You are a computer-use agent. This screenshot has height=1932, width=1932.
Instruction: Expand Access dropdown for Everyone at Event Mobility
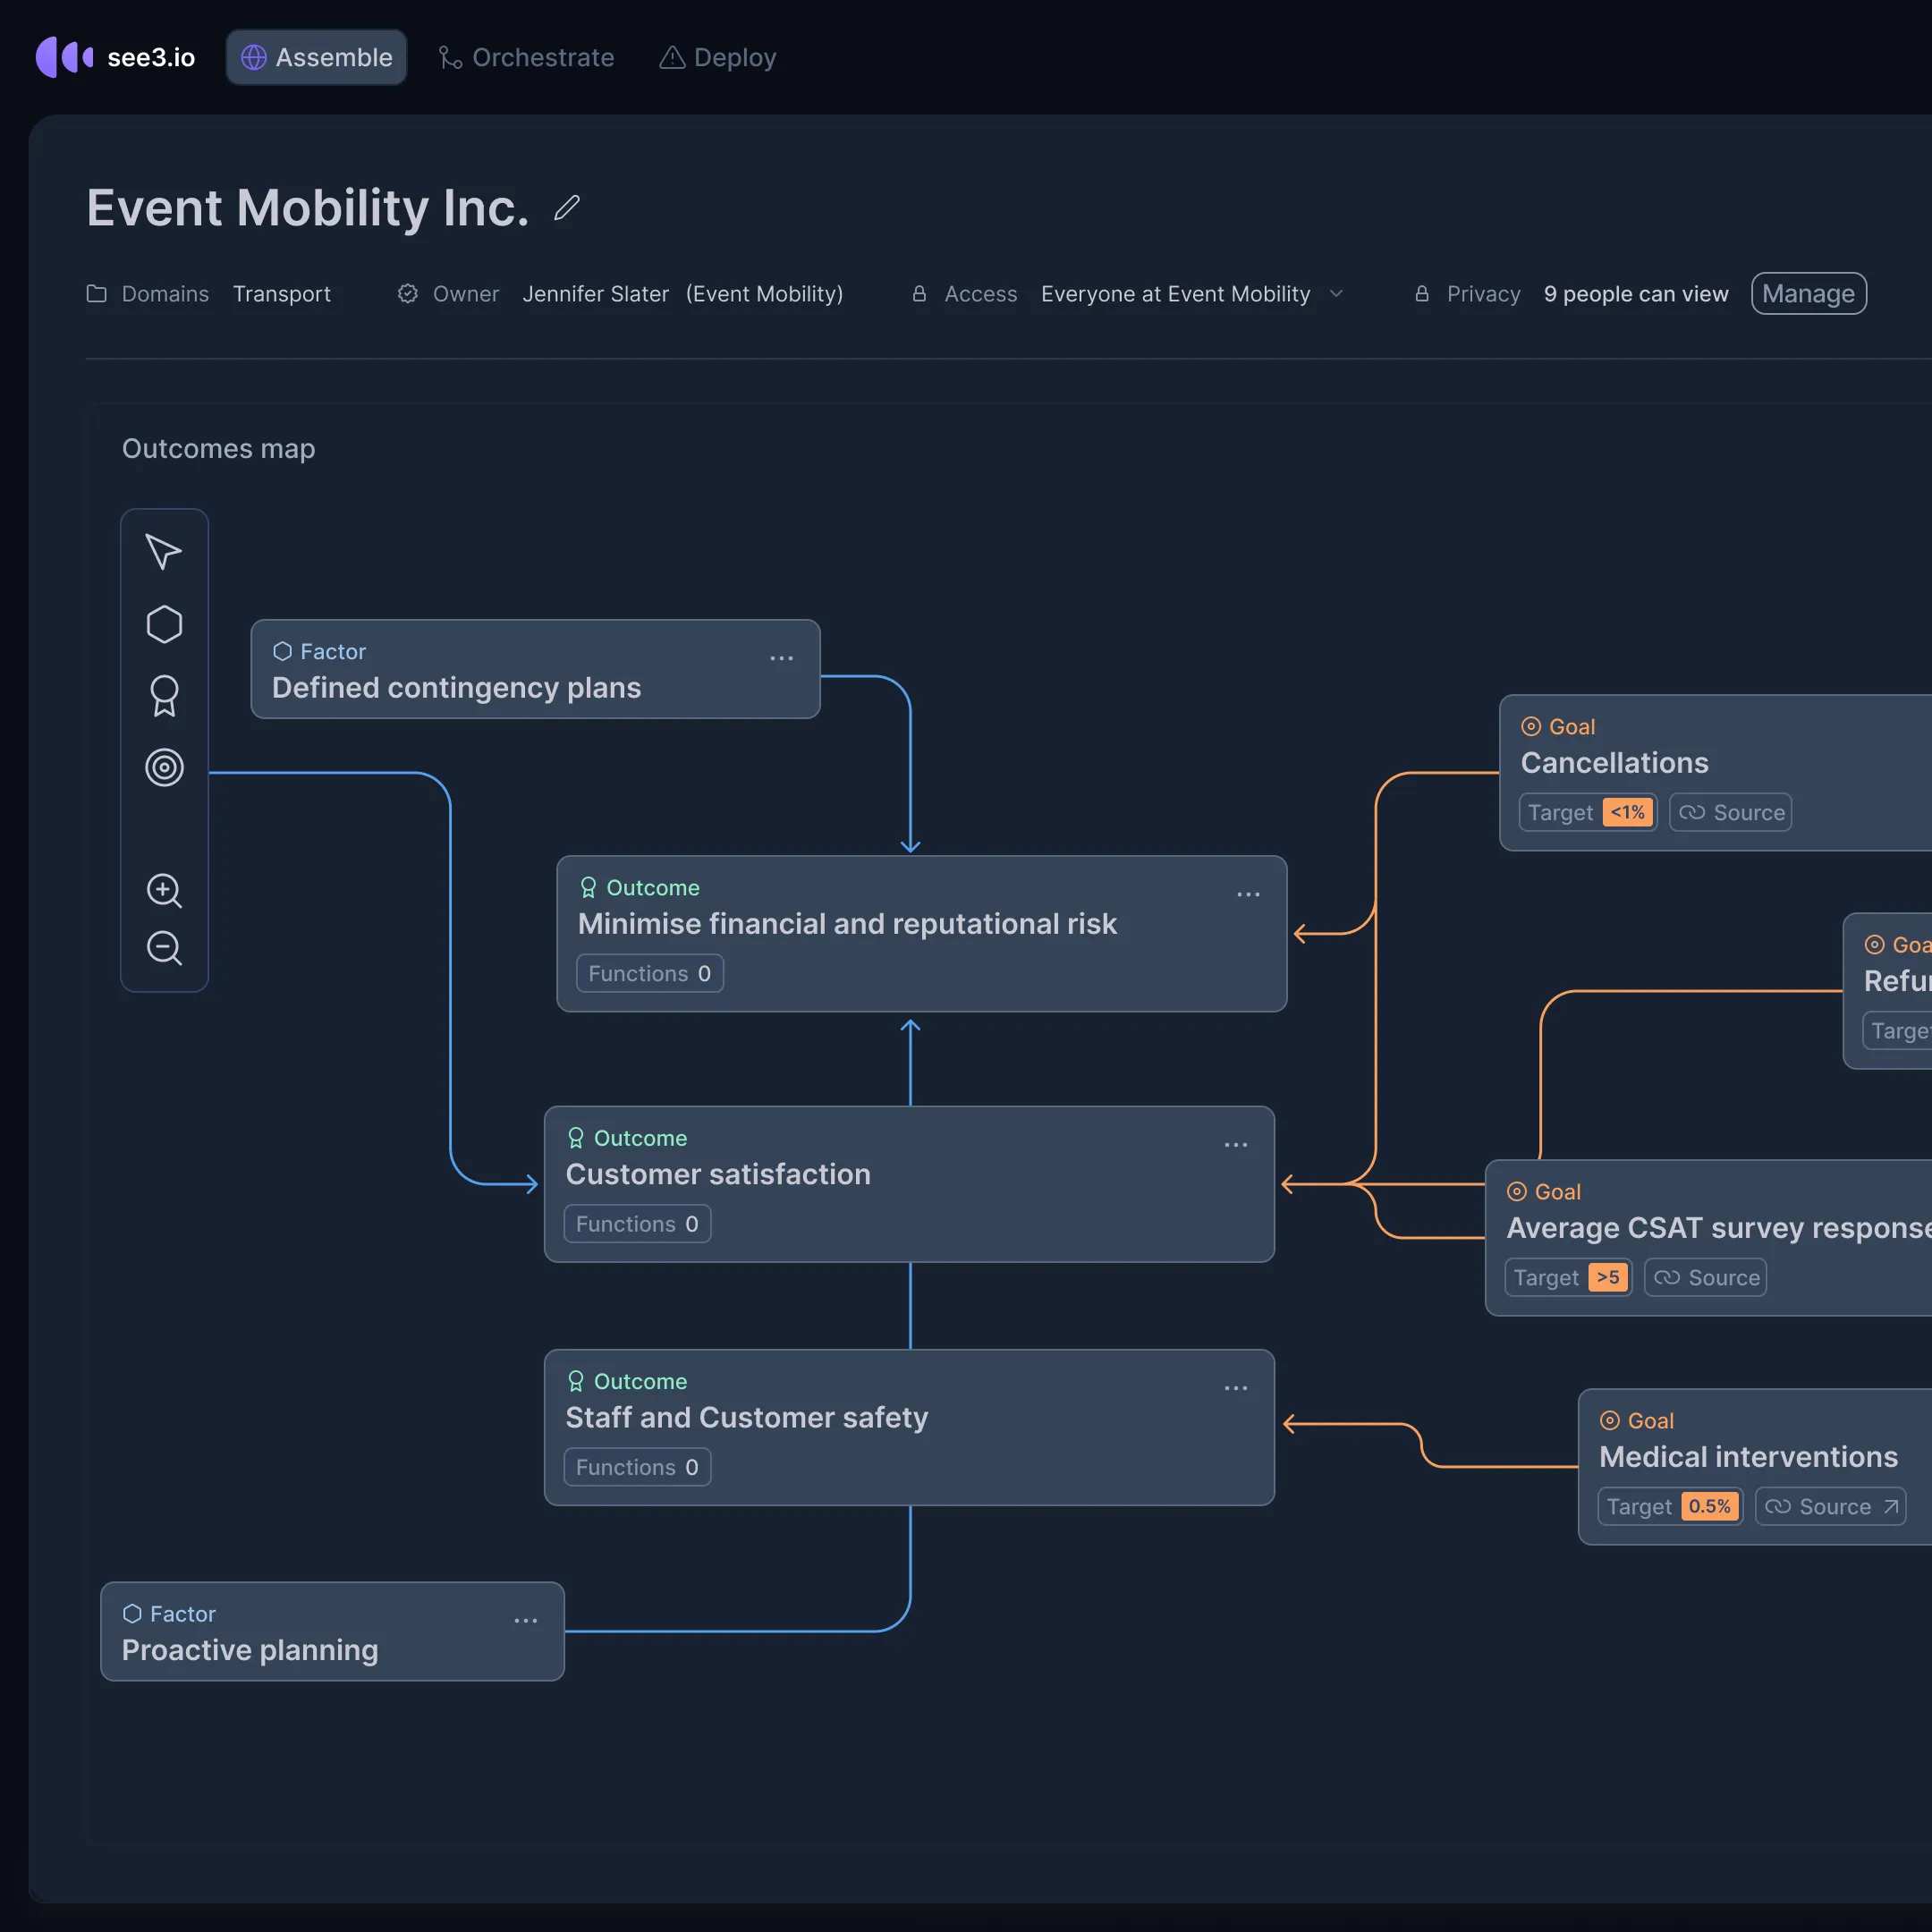tap(1336, 294)
